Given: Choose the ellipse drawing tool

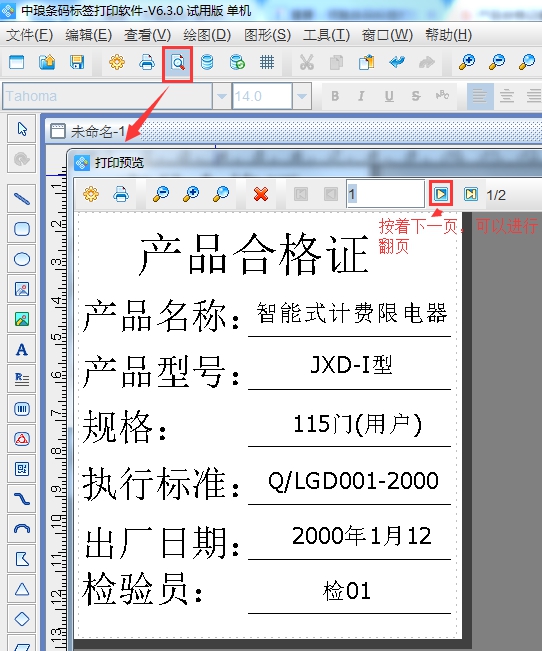Looking at the screenshot, I should click(x=22, y=259).
